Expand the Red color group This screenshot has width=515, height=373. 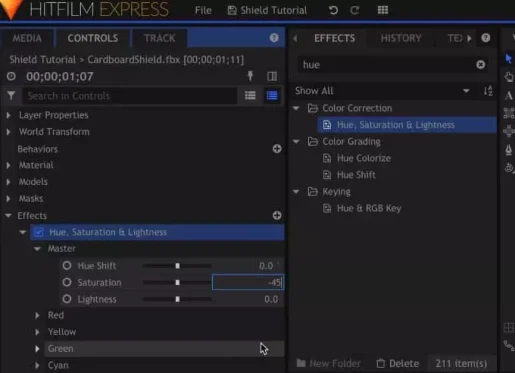click(x=37, y=315)
